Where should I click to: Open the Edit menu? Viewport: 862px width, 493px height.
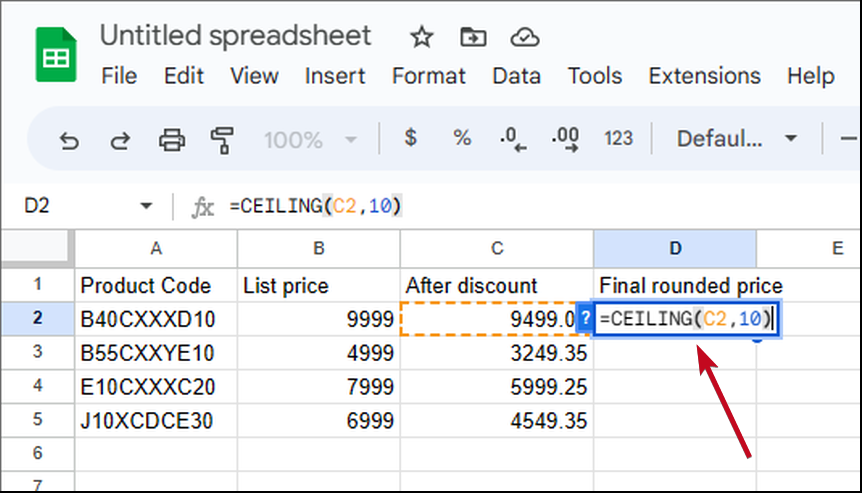coord(184,75)
